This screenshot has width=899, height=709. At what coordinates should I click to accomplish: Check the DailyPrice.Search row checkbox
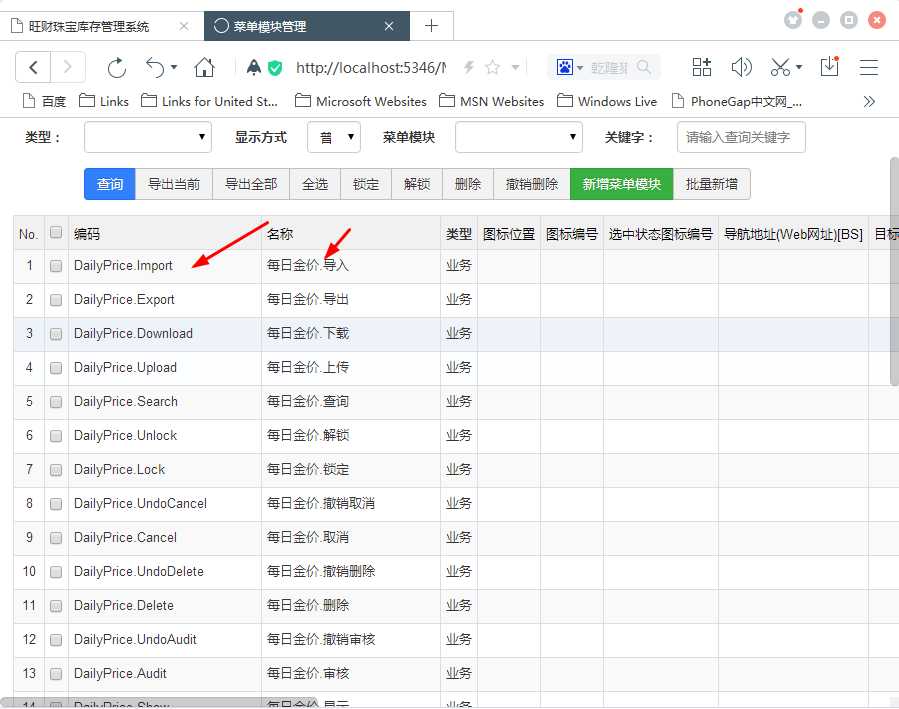pyautogui.click(x=56, y=402)
